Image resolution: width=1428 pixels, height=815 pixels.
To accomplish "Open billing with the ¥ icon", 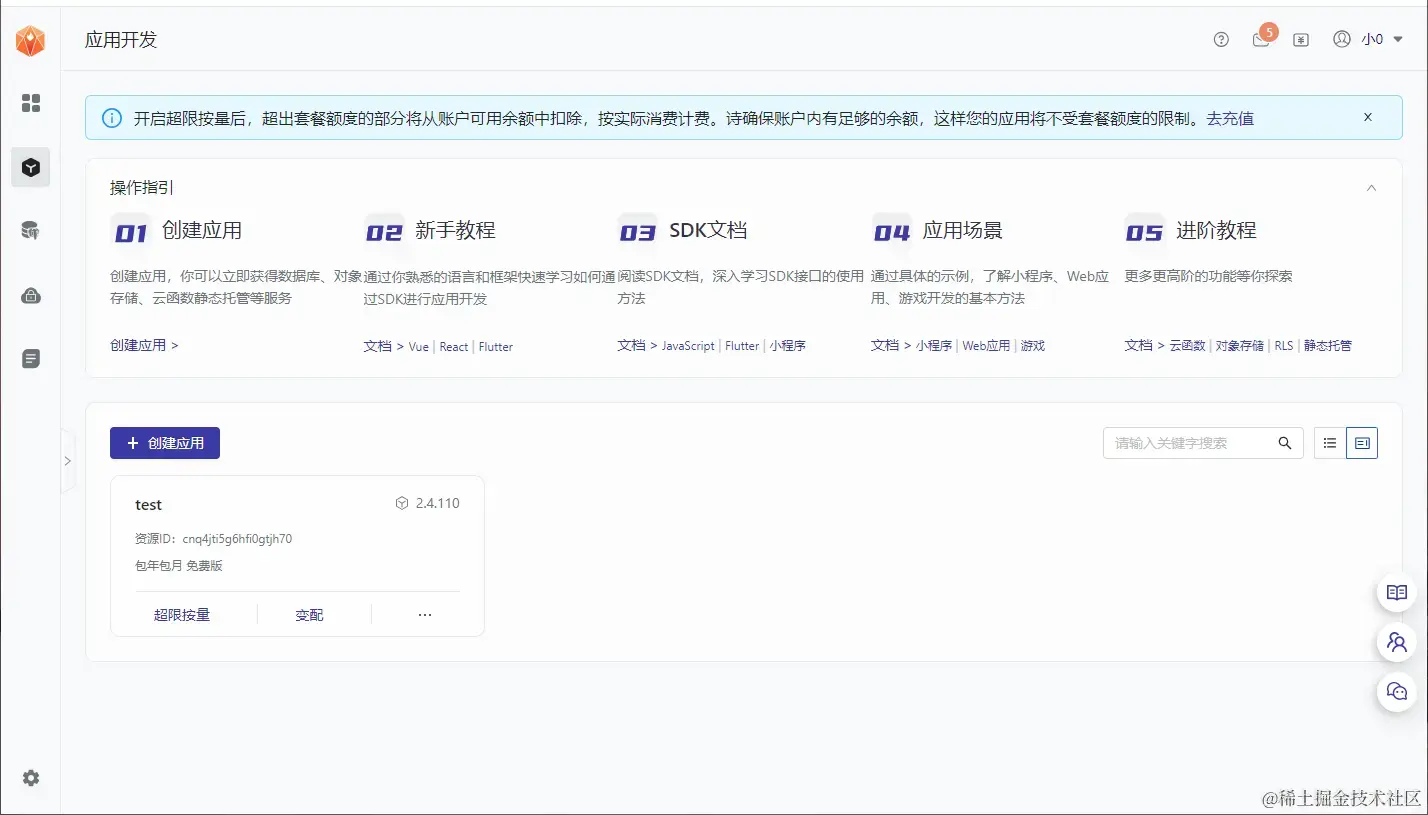I will point(1301,40).
